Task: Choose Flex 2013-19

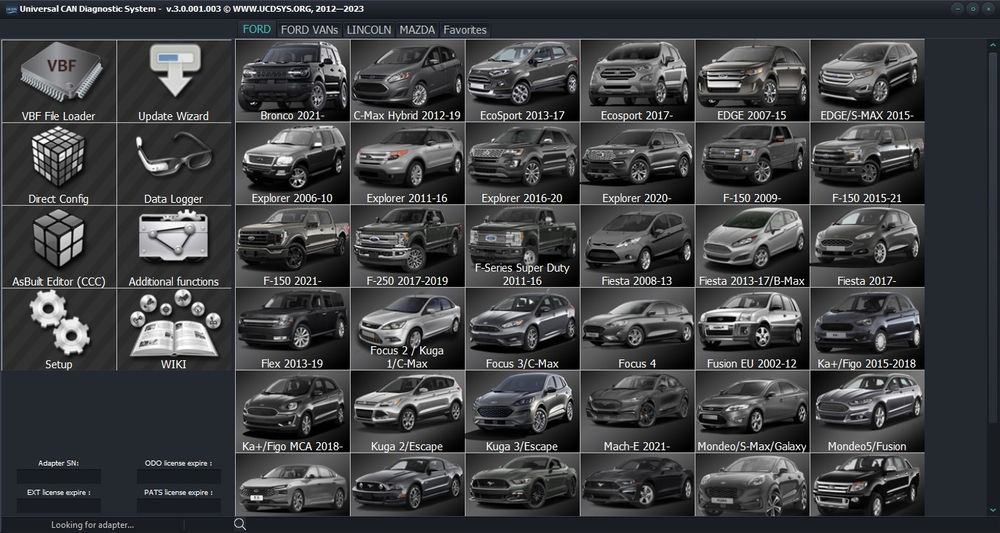Action: point(293,329)
